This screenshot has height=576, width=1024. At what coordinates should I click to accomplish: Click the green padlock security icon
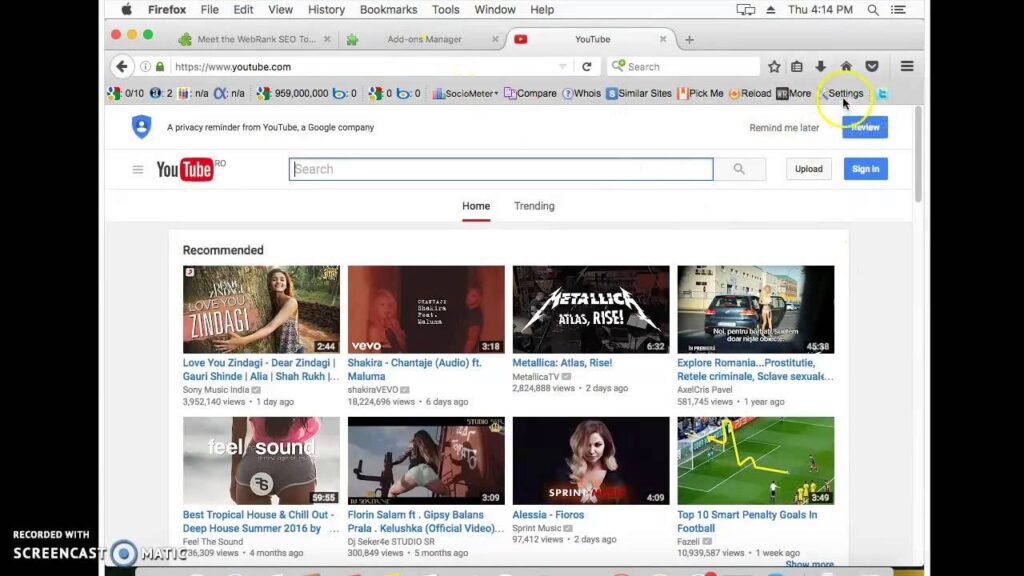[x=160, y=67]
